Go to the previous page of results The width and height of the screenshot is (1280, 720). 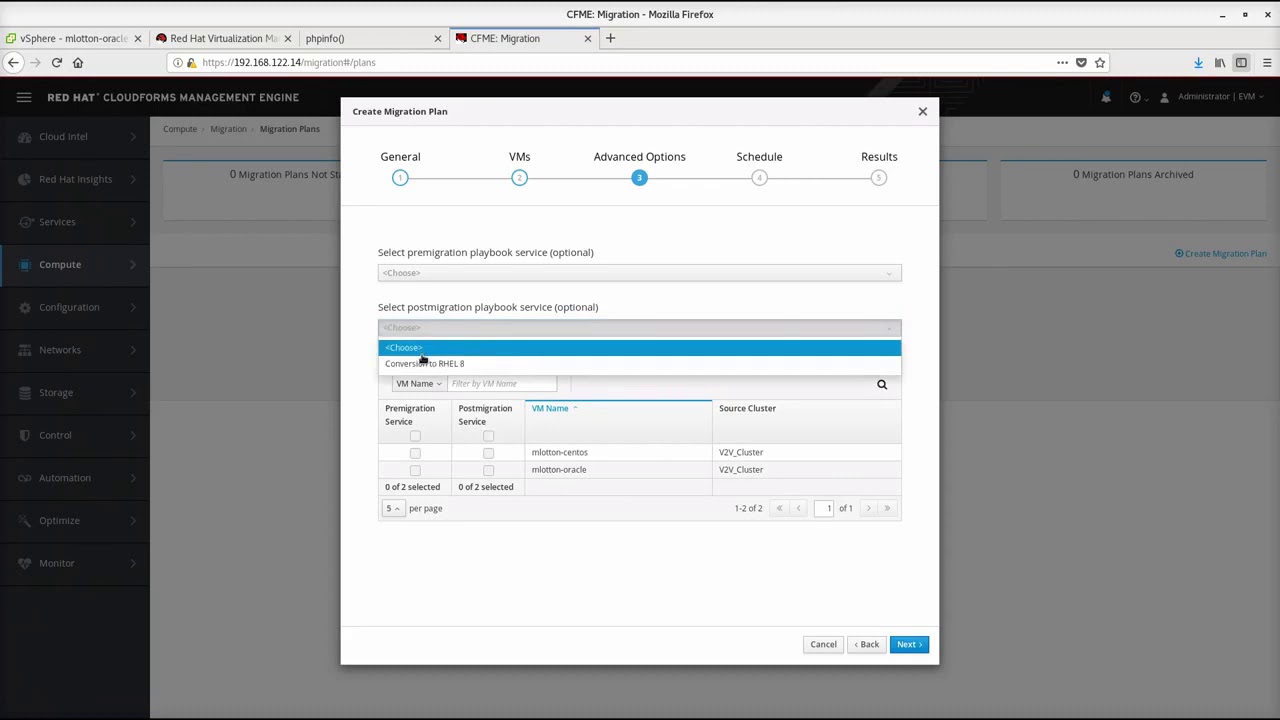798,508
